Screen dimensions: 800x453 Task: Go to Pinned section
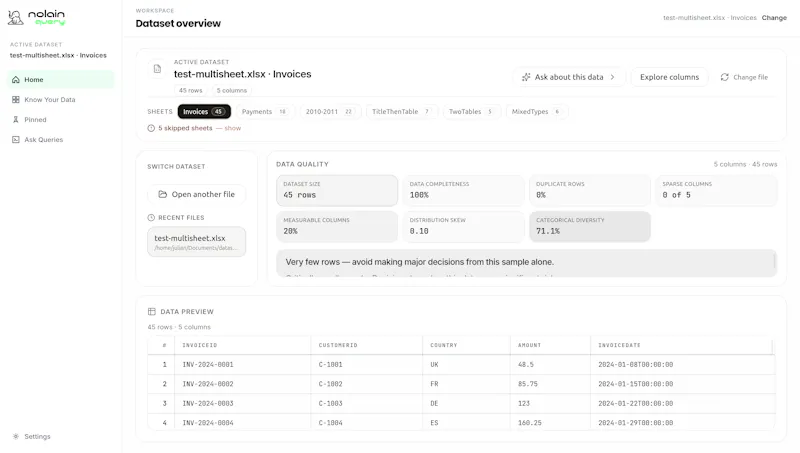(x=60, y=119)
